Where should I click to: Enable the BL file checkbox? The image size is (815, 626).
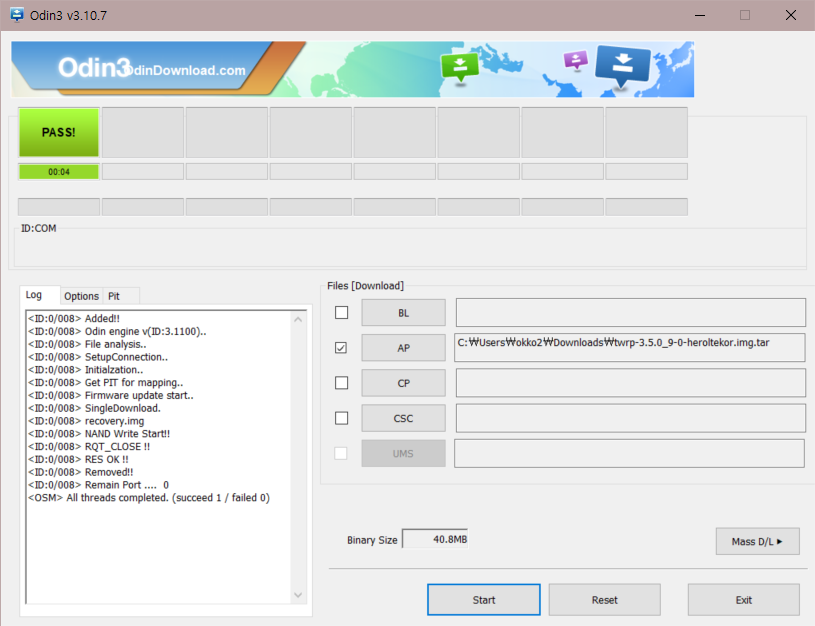point(341,312)
